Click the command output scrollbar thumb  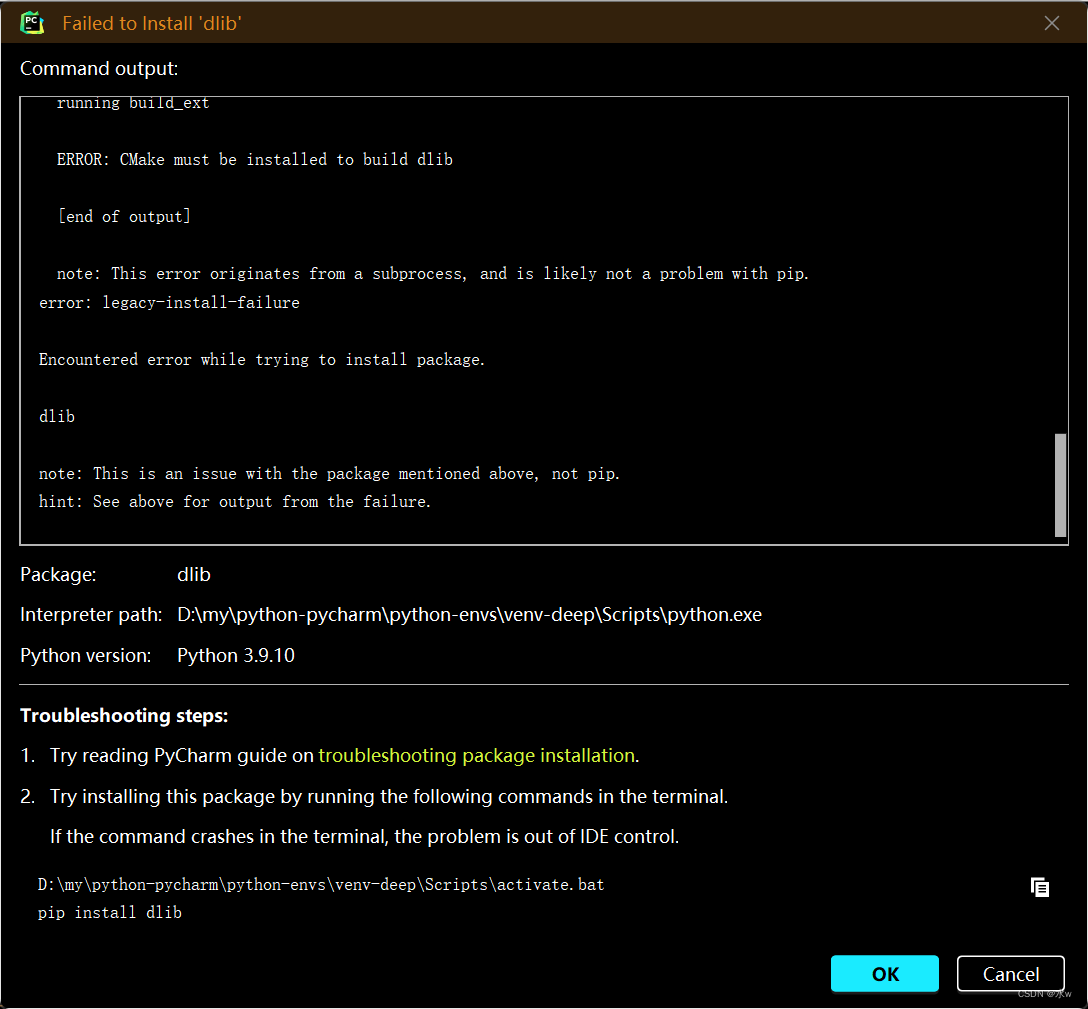coord(1060,485)
